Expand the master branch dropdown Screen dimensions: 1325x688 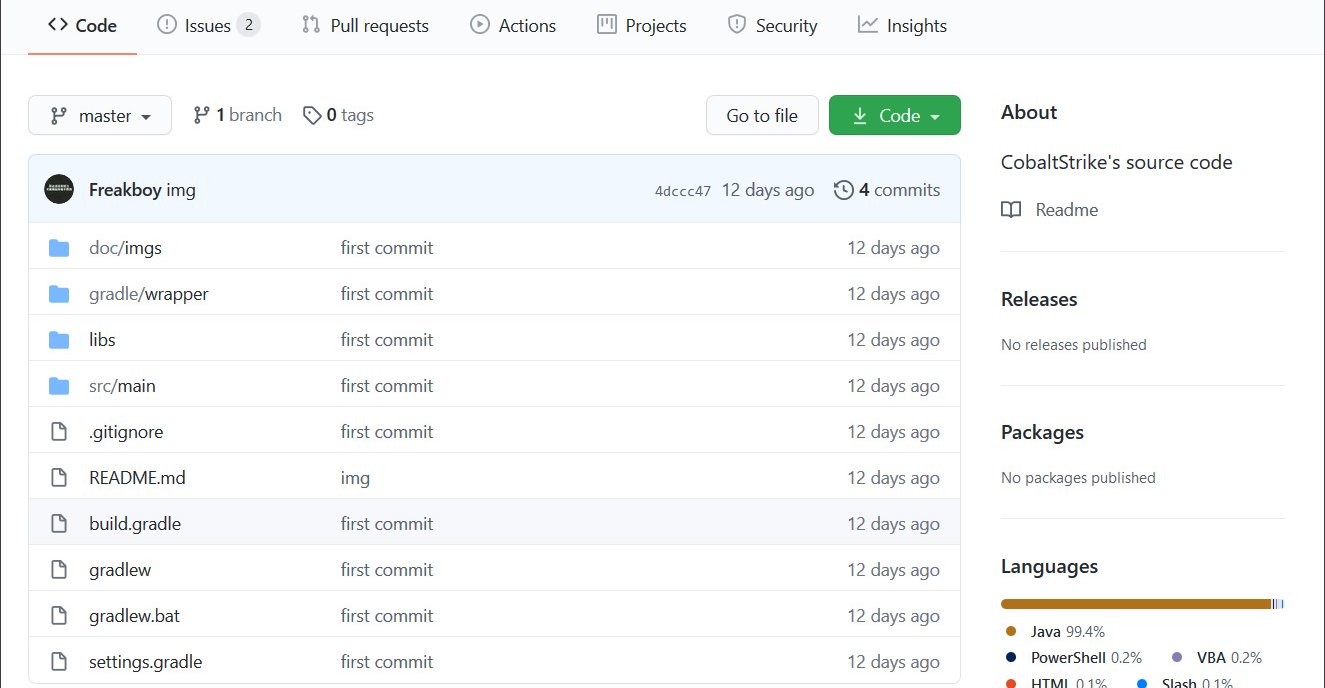[x=100, y=115]
